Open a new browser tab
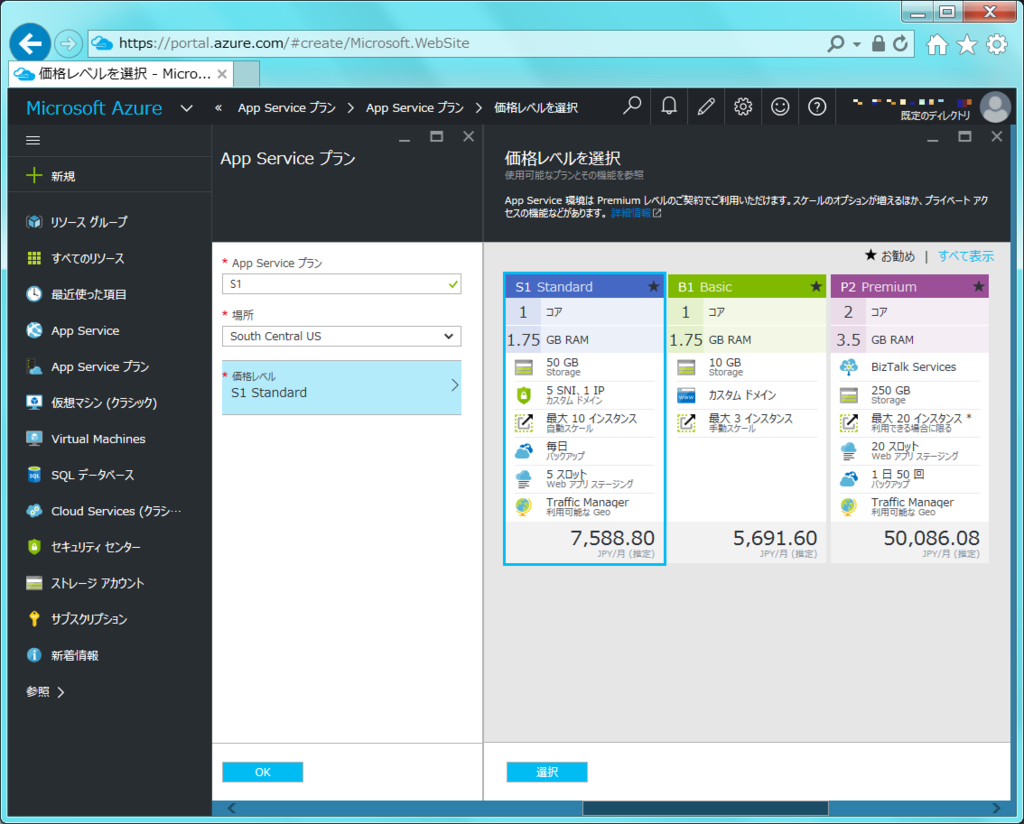 click(247, 74)
